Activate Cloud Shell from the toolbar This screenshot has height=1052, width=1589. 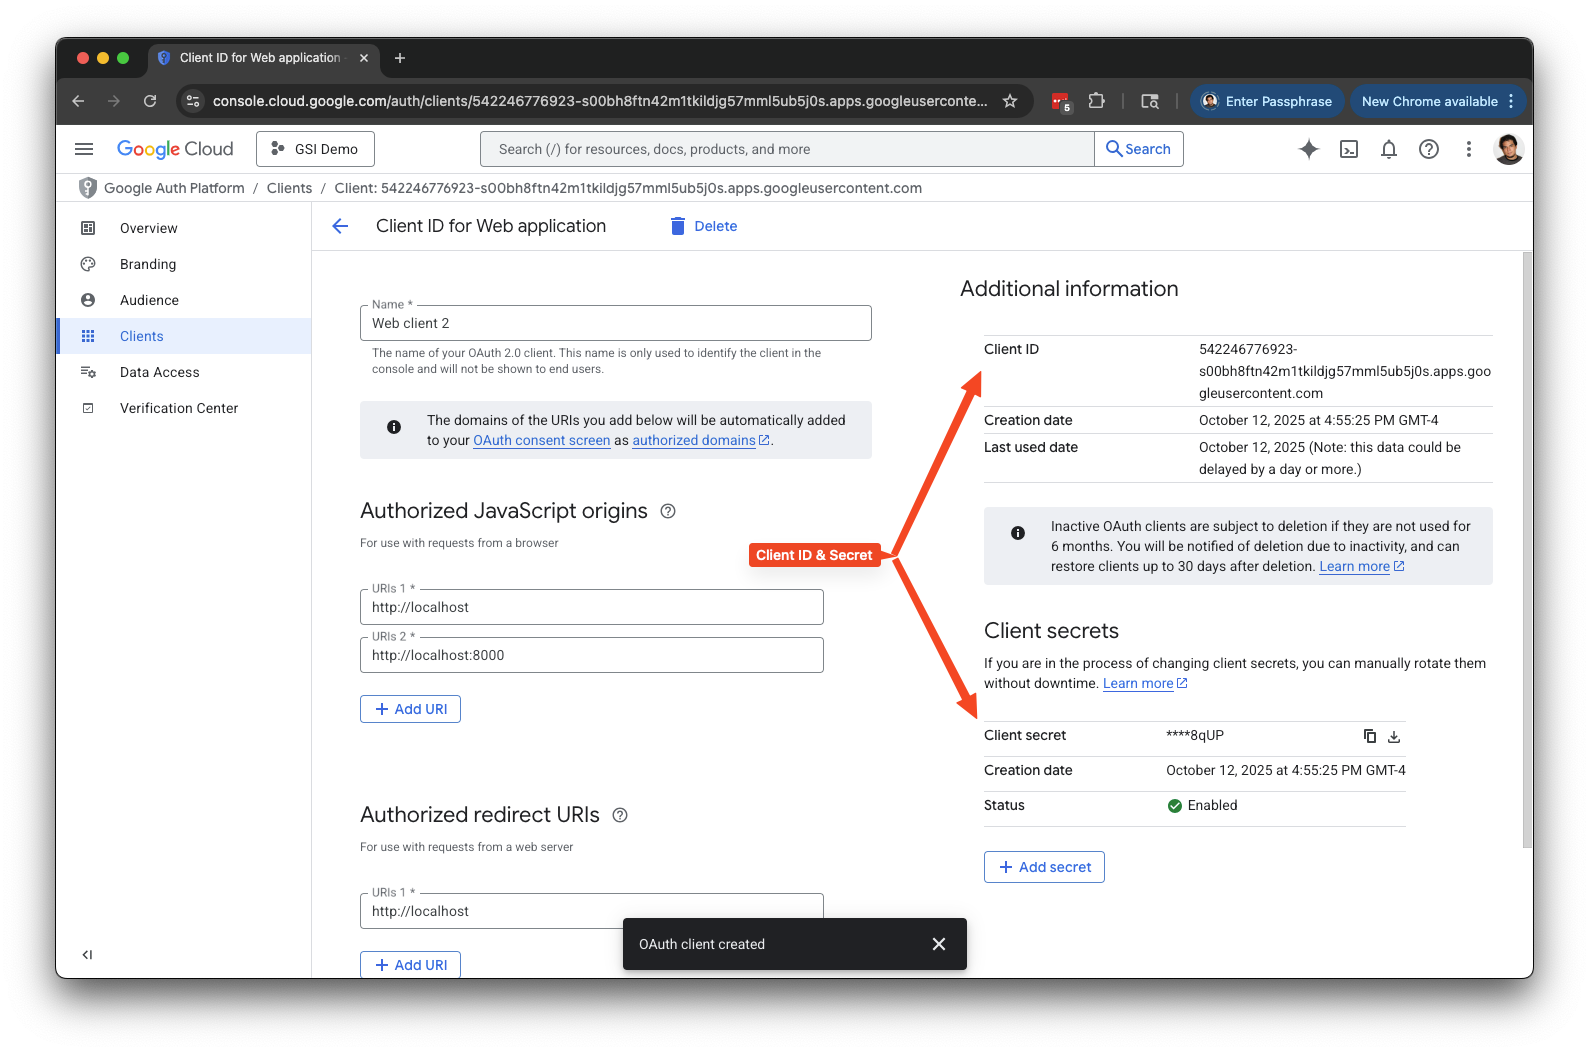coord(1349,149)
